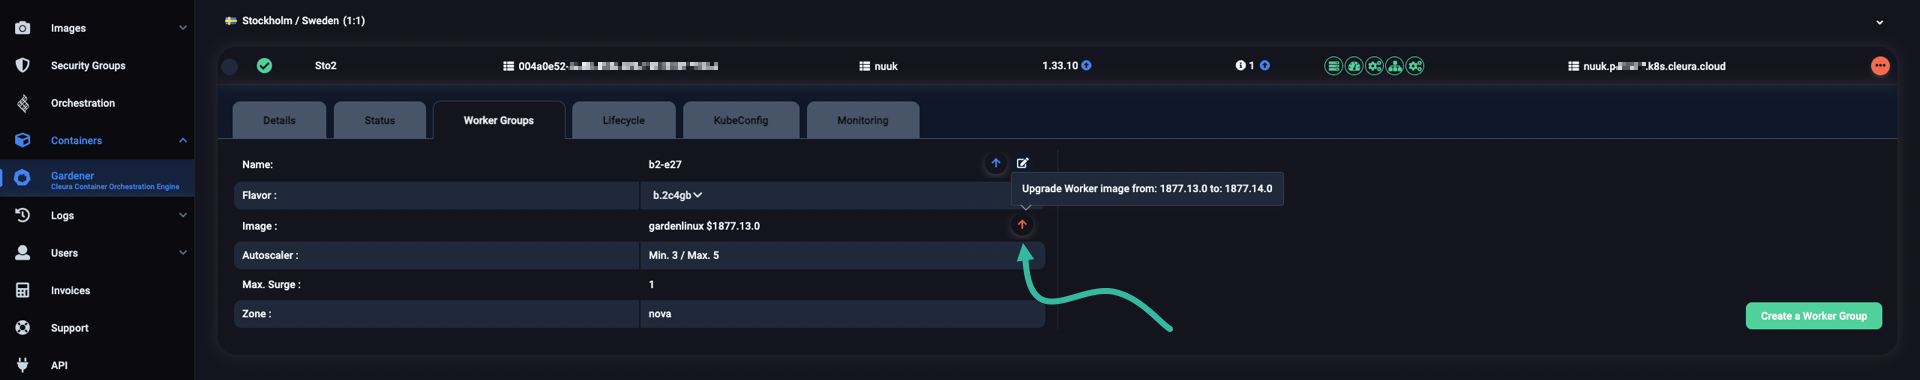This screenshot has height=380, width=1920.
Task: Upgrade Kubernetes version 1.33.10 arrow icon
Action: (1086, 66)
